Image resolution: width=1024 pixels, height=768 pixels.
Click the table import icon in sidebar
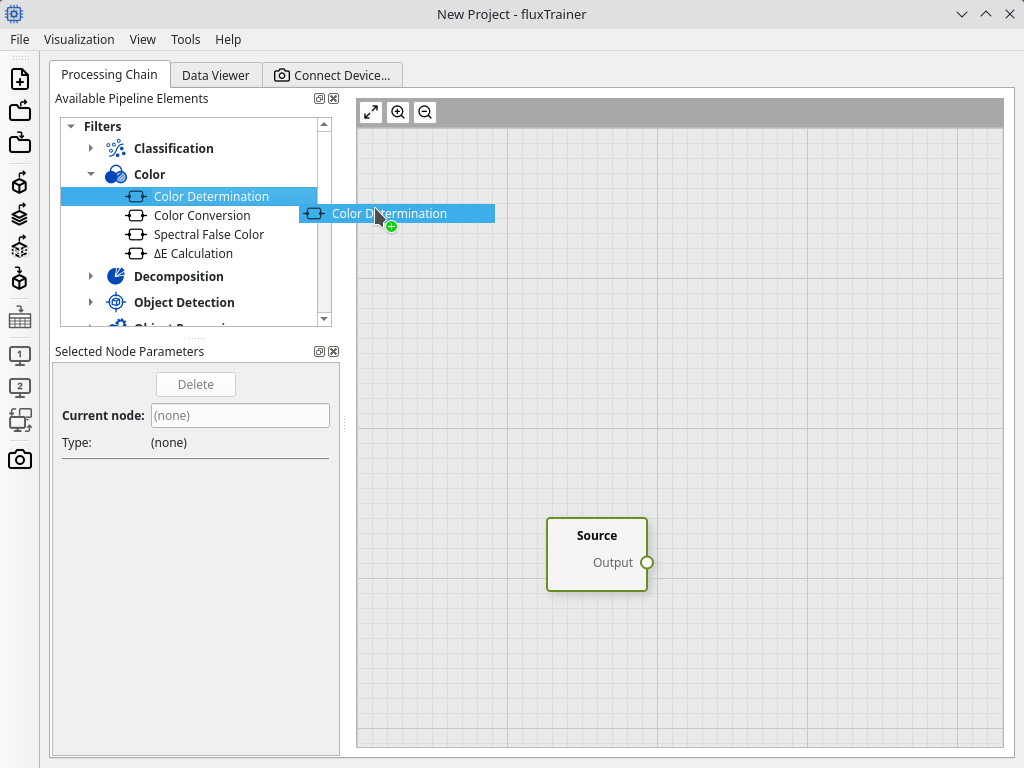(x=20, y=318)
